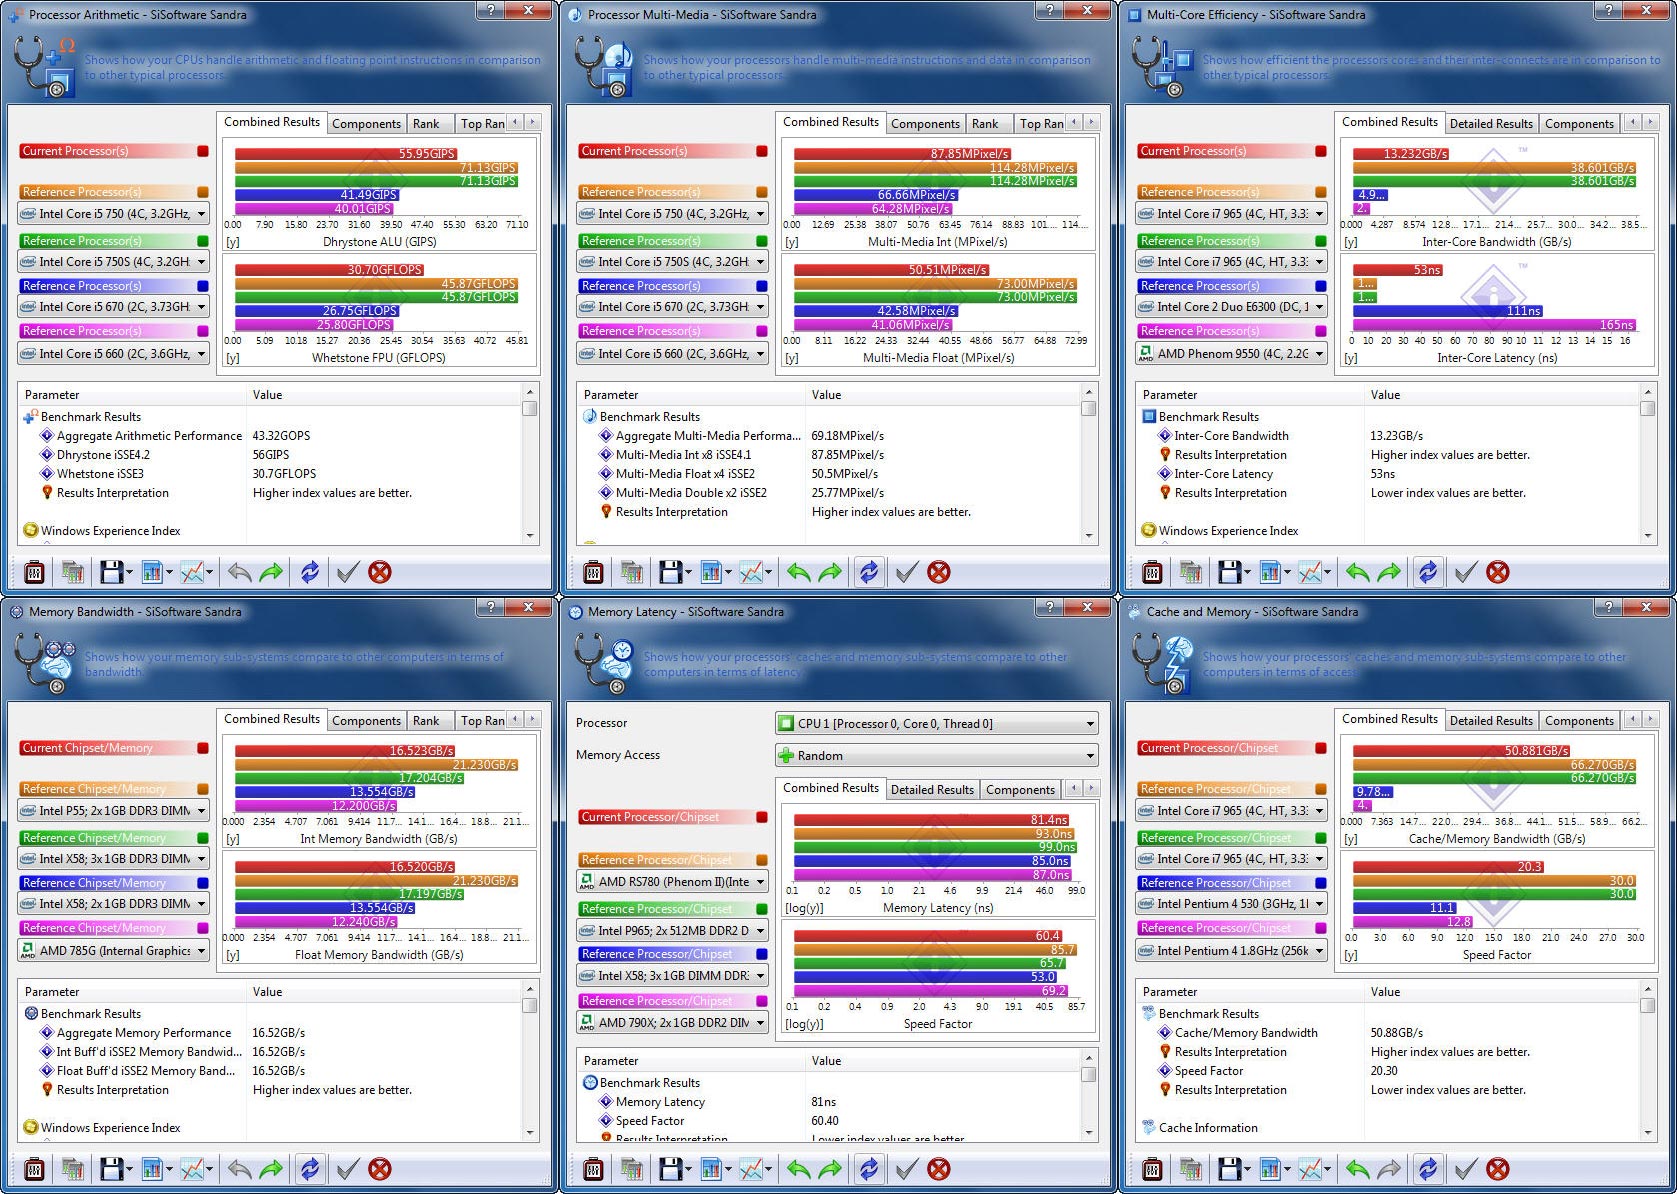Screen dimensions: 1677x1194
Task: Open the line graph icon in Multi-Core Efficiency
Action: 1309,572
